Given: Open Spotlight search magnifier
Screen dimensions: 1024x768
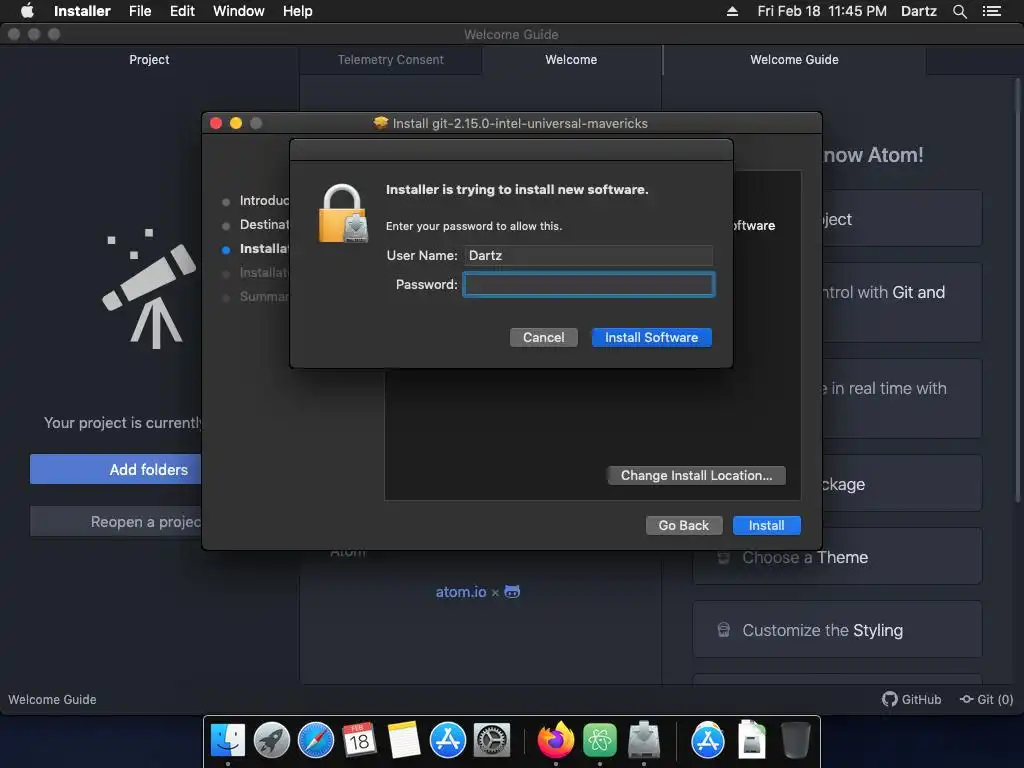Looking at the screenshot, I should tap(959, 11).
